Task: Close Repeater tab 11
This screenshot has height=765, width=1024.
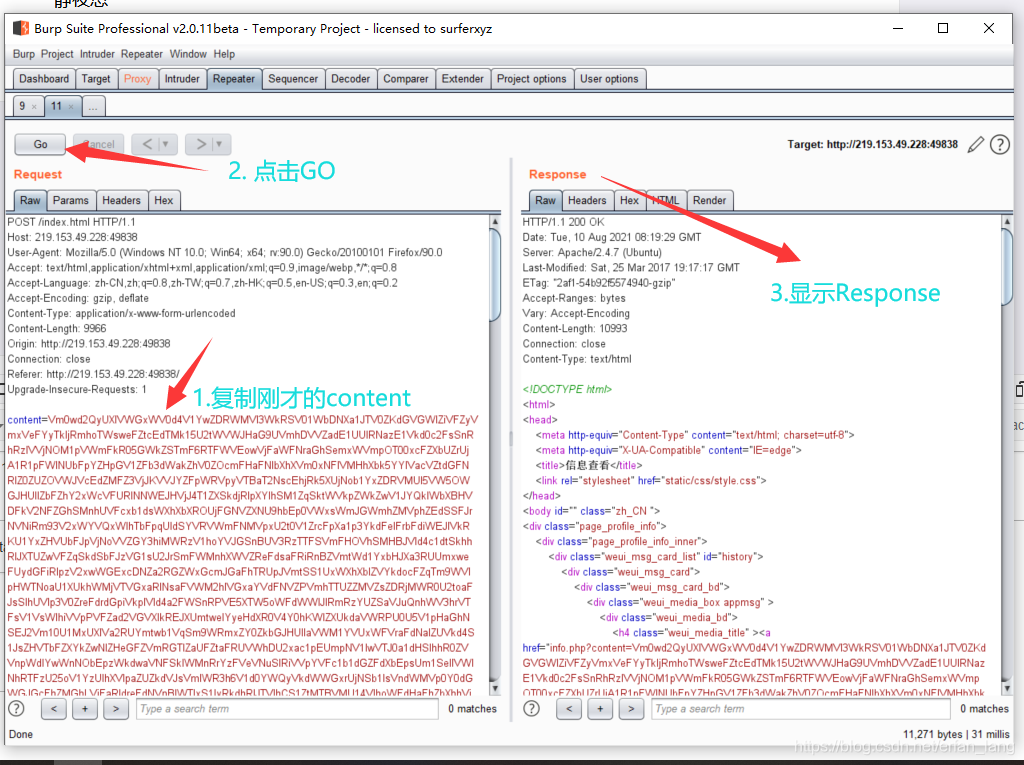Action: [x=71, y=106]
